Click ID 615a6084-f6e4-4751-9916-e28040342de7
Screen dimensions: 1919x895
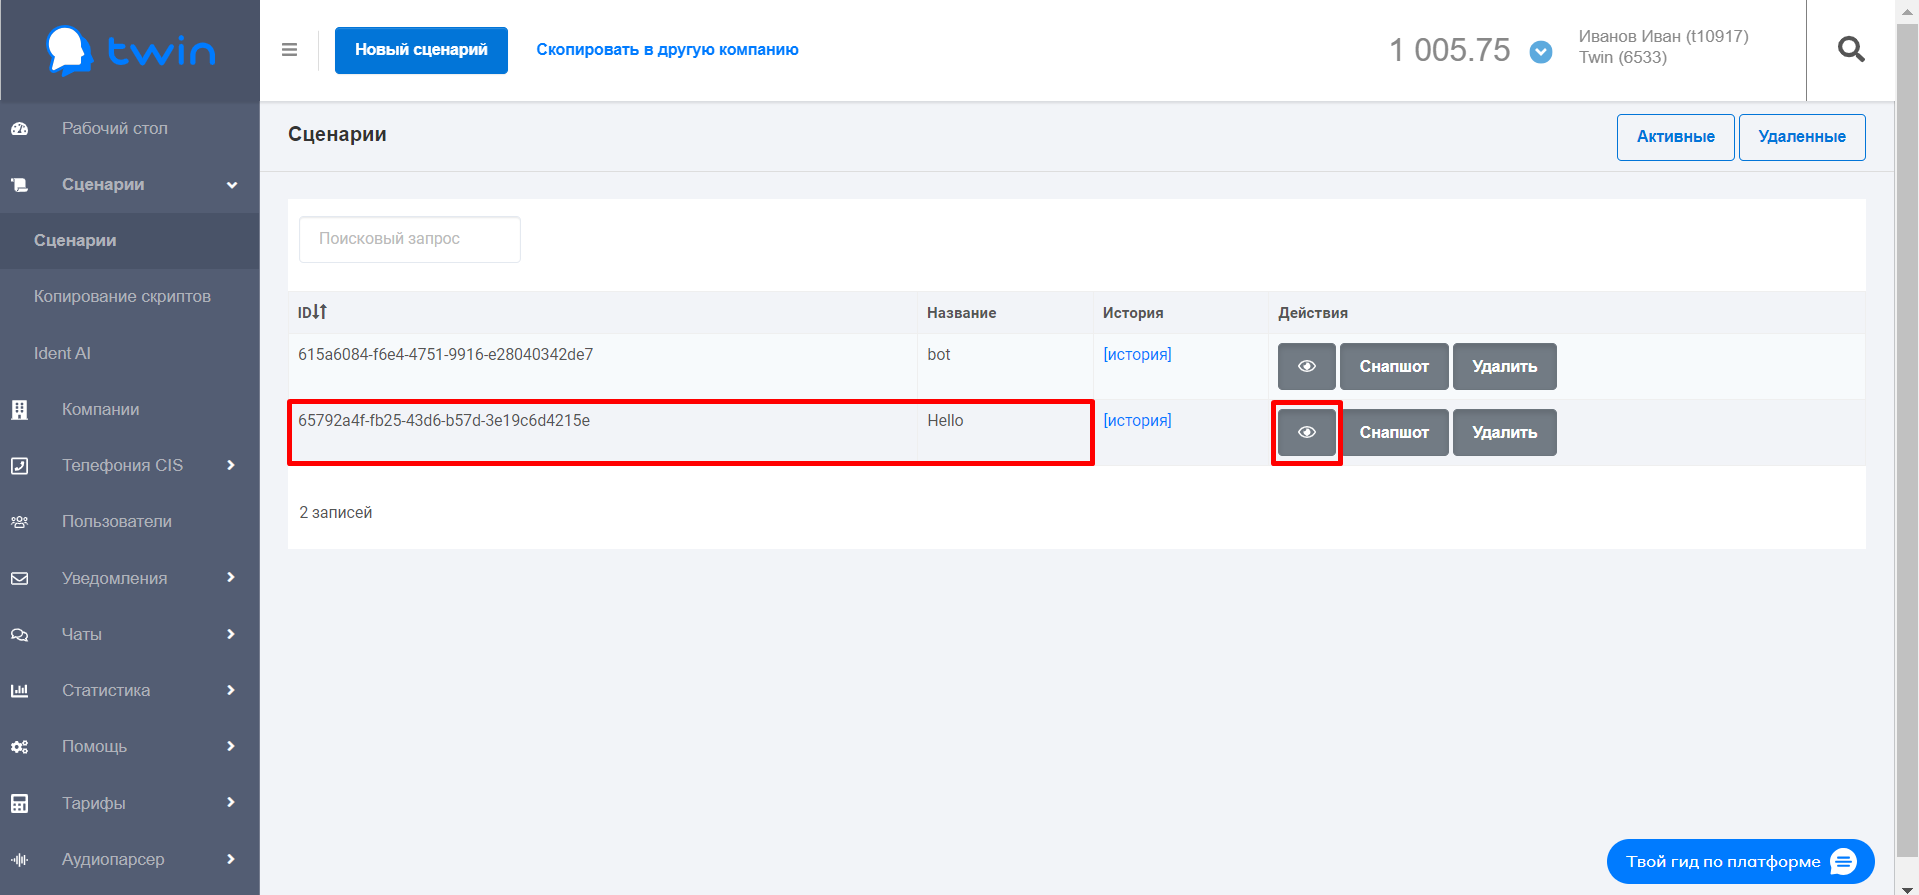445,354
